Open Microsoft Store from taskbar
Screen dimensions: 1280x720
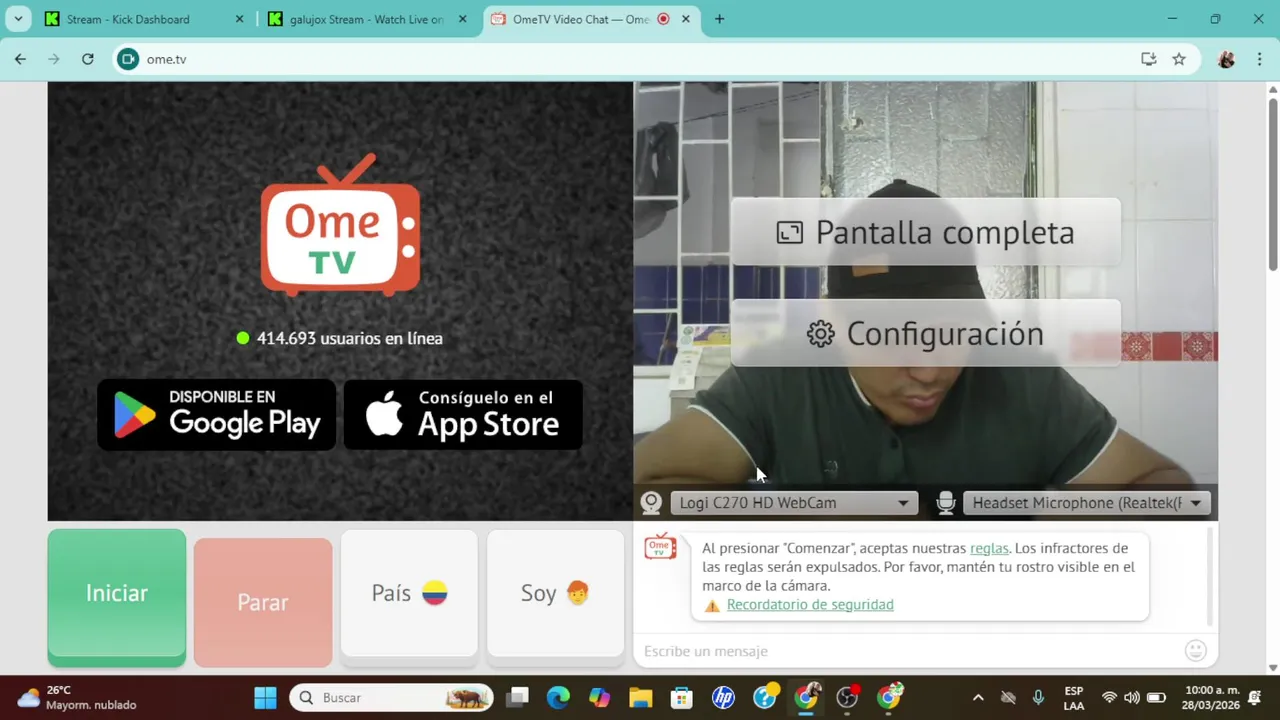[682, 698]
